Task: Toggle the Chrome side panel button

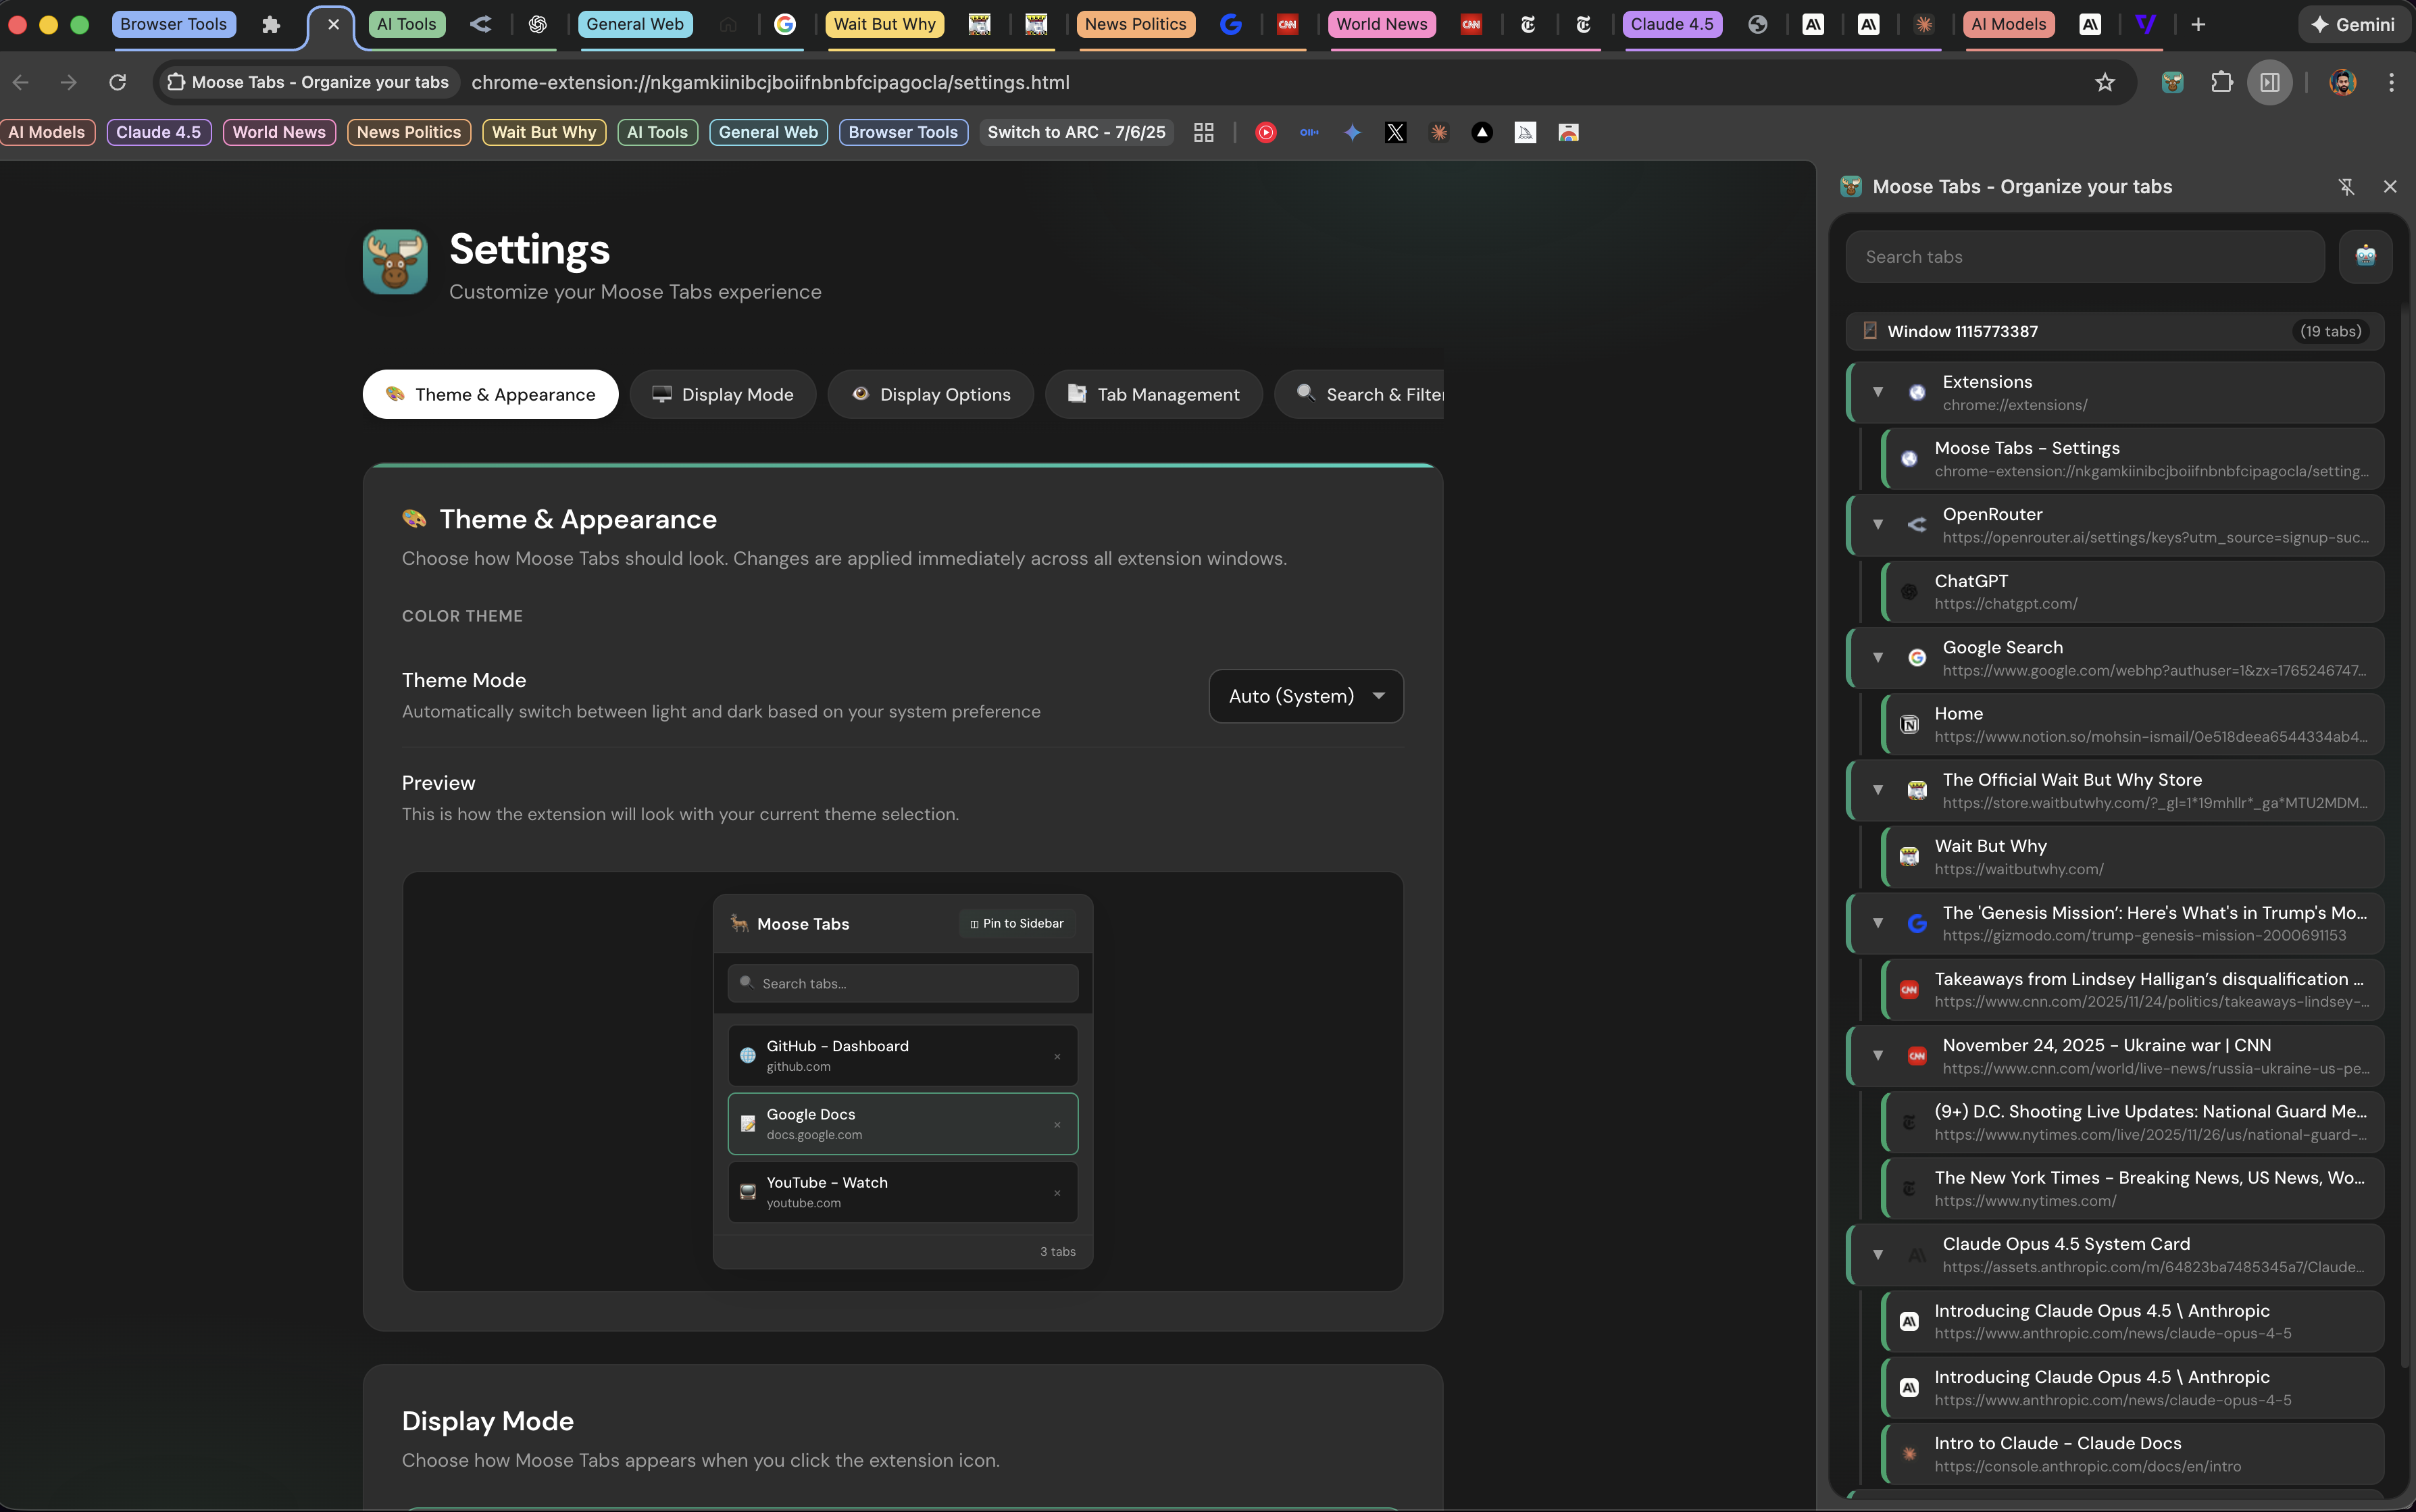Action: (x=2270, y=82)
